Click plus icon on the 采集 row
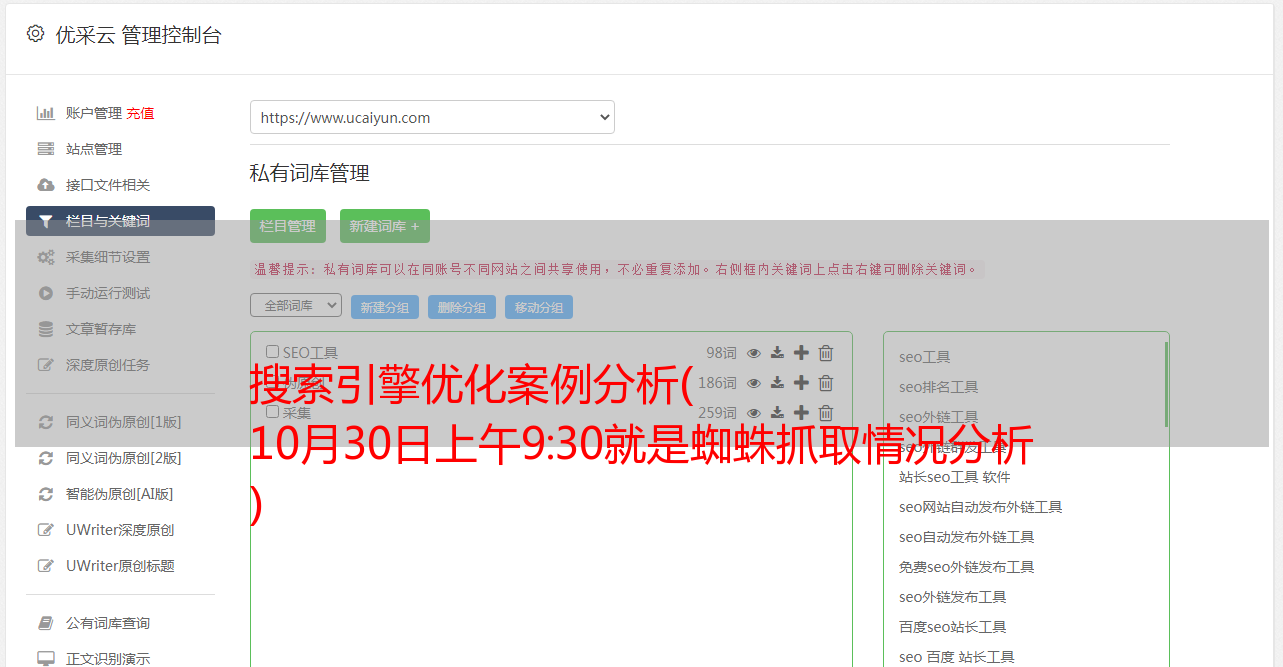 [x=801, y=412]
